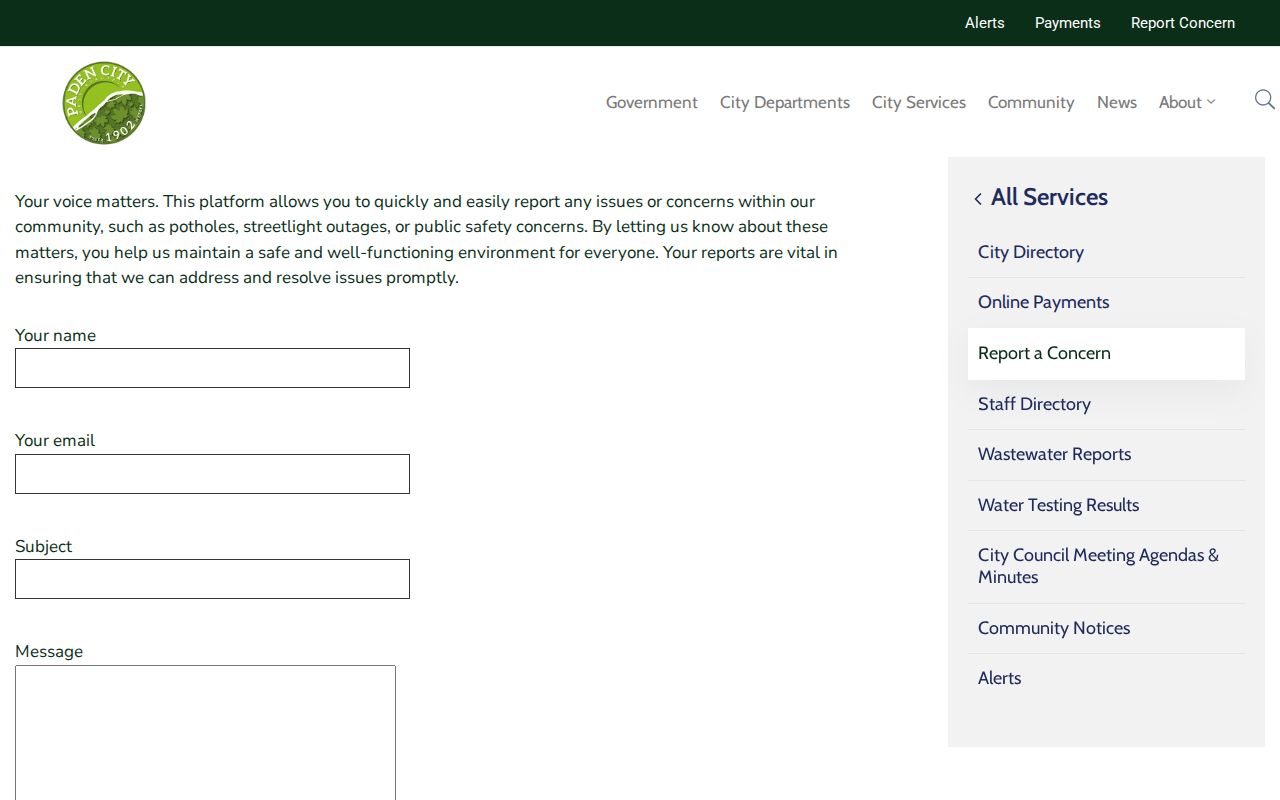Focus the Subject input field

coord(212,579)
